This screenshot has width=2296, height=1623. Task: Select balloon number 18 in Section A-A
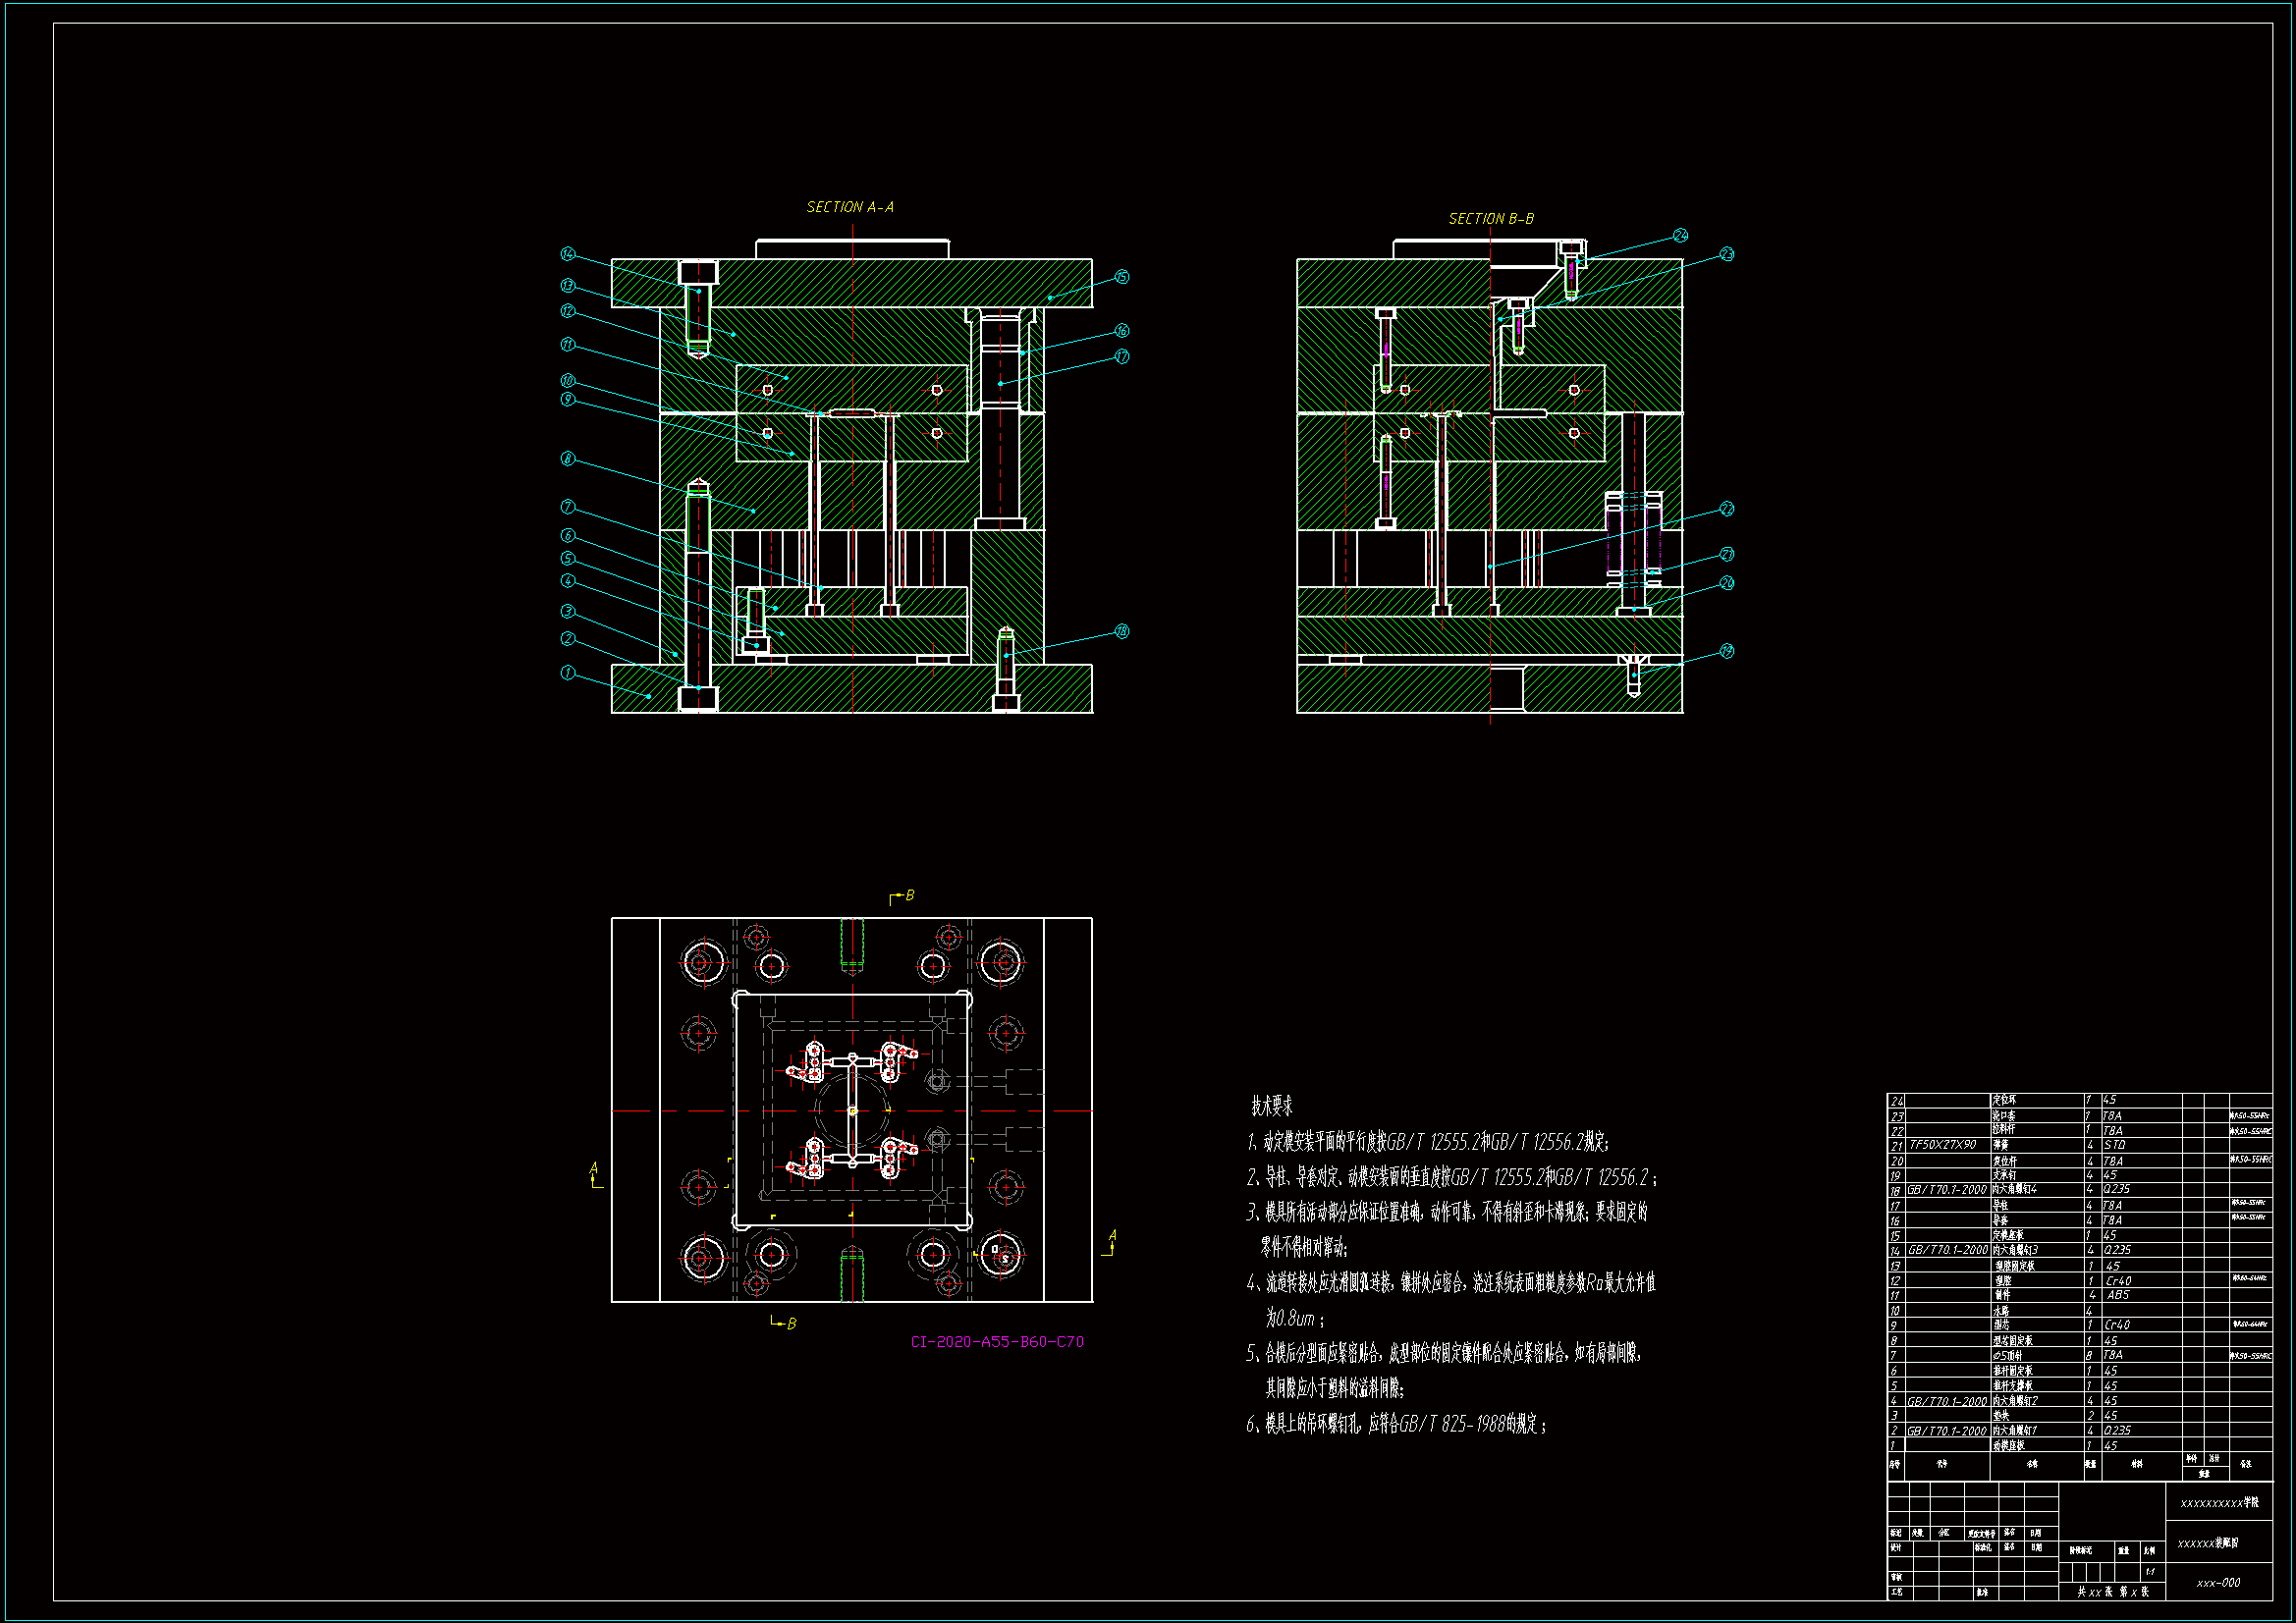click(x=1122, y=631)
